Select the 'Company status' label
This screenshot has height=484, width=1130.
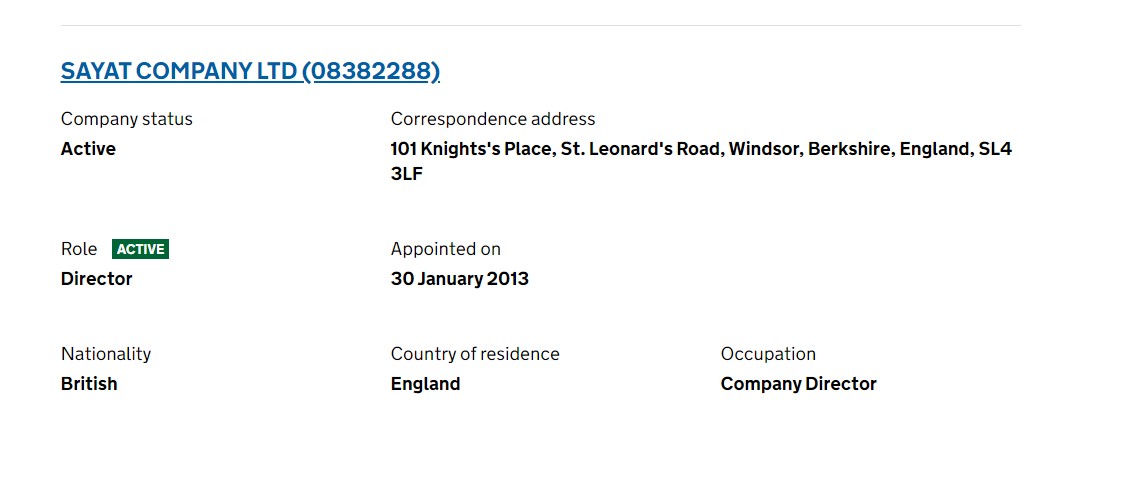coord(127,119)
